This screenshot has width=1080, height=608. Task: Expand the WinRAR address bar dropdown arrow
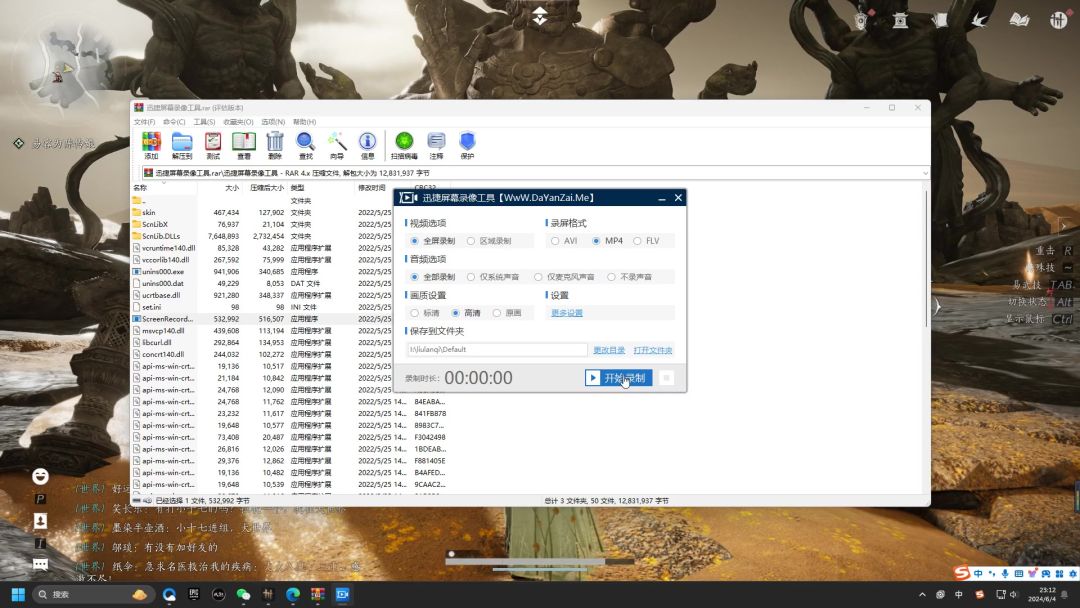click(x=924, y=173)
